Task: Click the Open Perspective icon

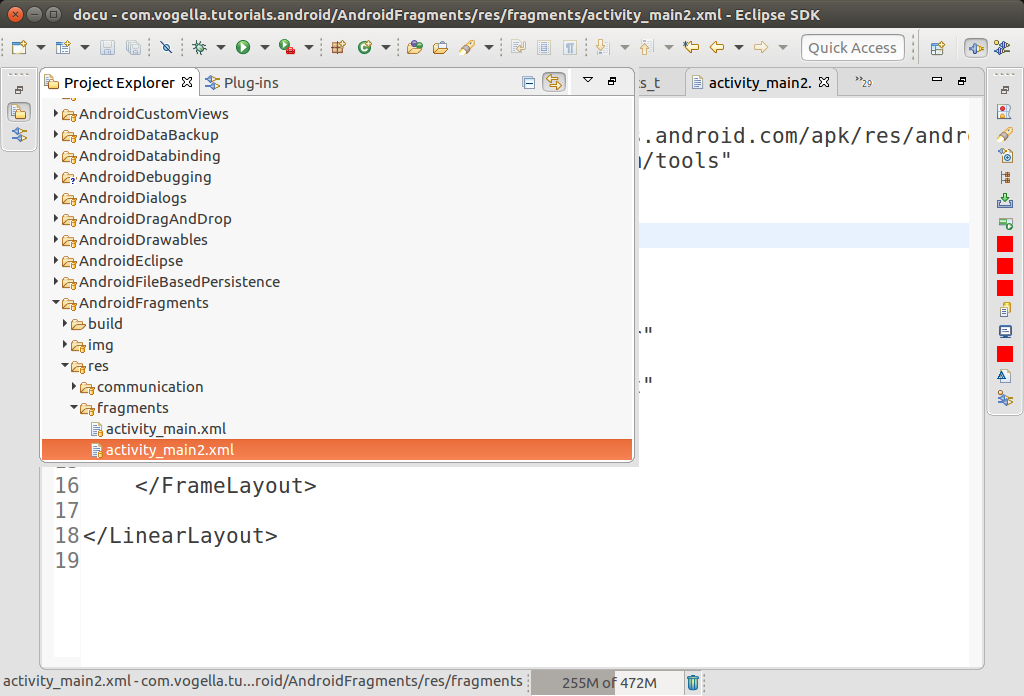Action: 938,48
